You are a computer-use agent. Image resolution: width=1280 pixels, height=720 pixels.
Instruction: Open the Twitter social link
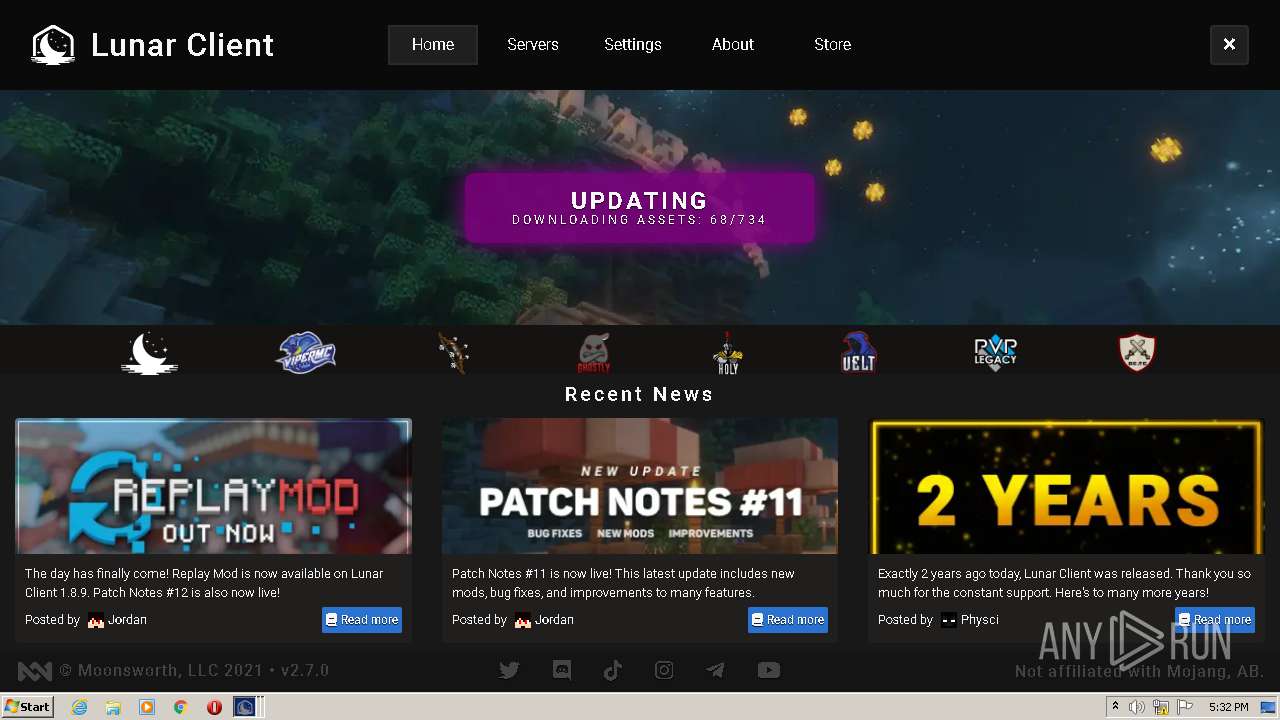click(510, 671)
